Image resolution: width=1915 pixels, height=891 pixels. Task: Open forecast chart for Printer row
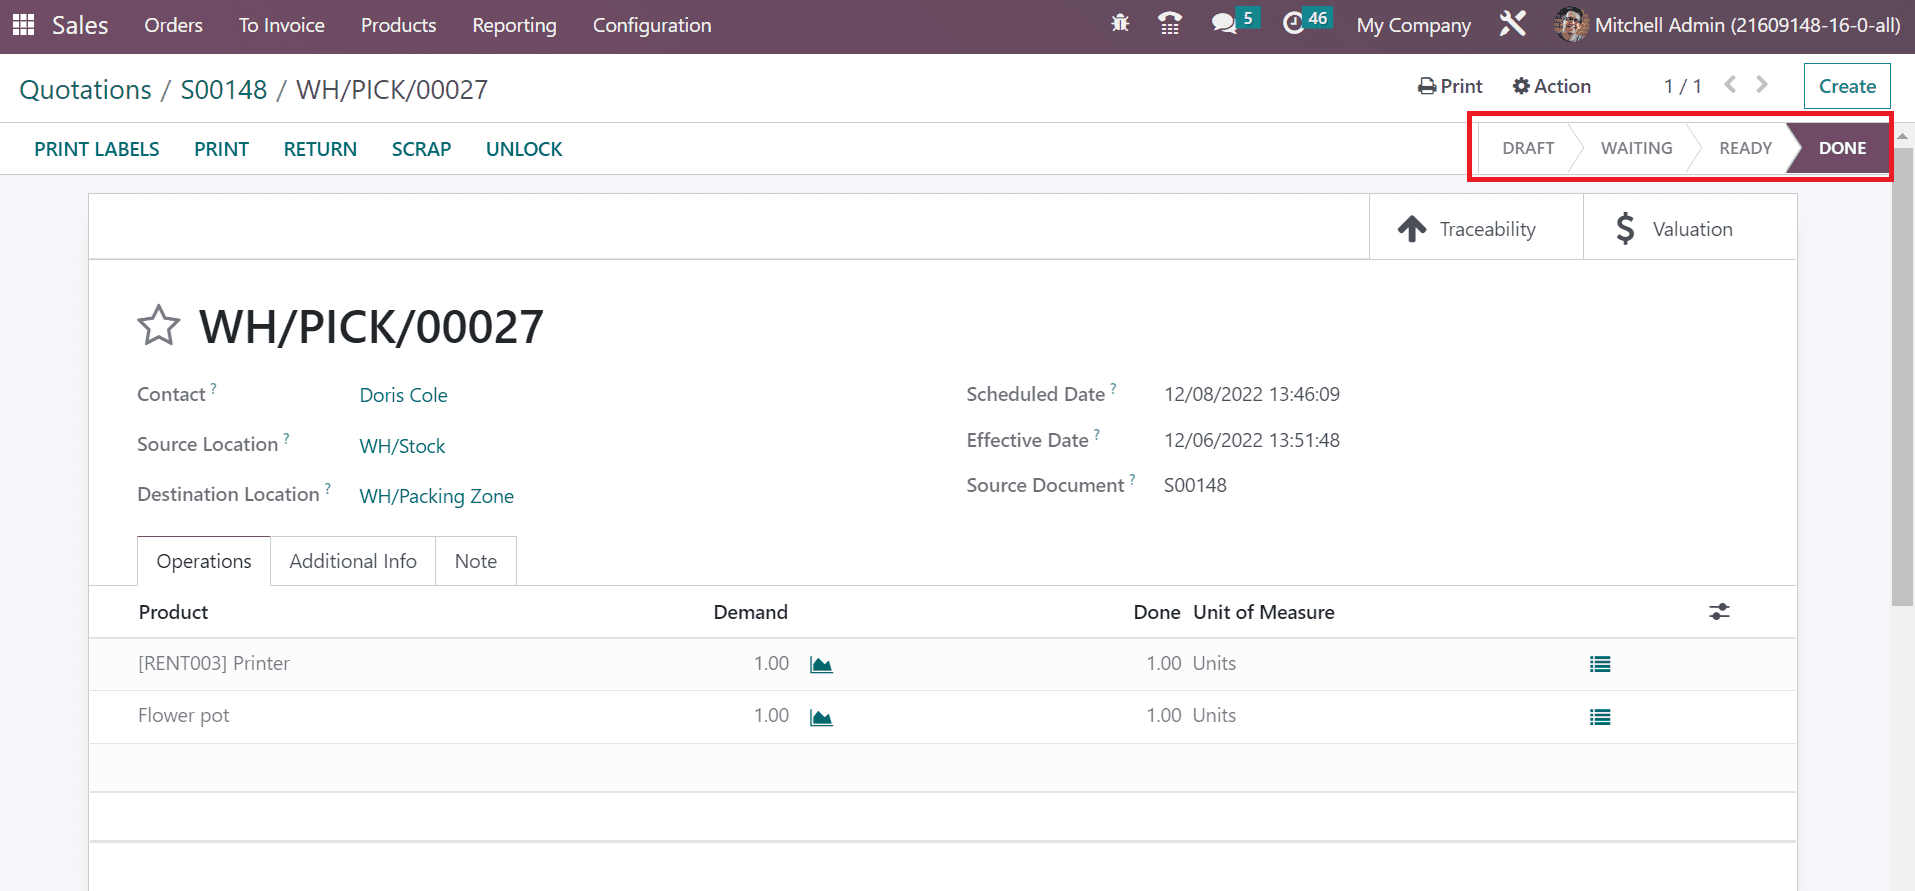click(821, 665)
